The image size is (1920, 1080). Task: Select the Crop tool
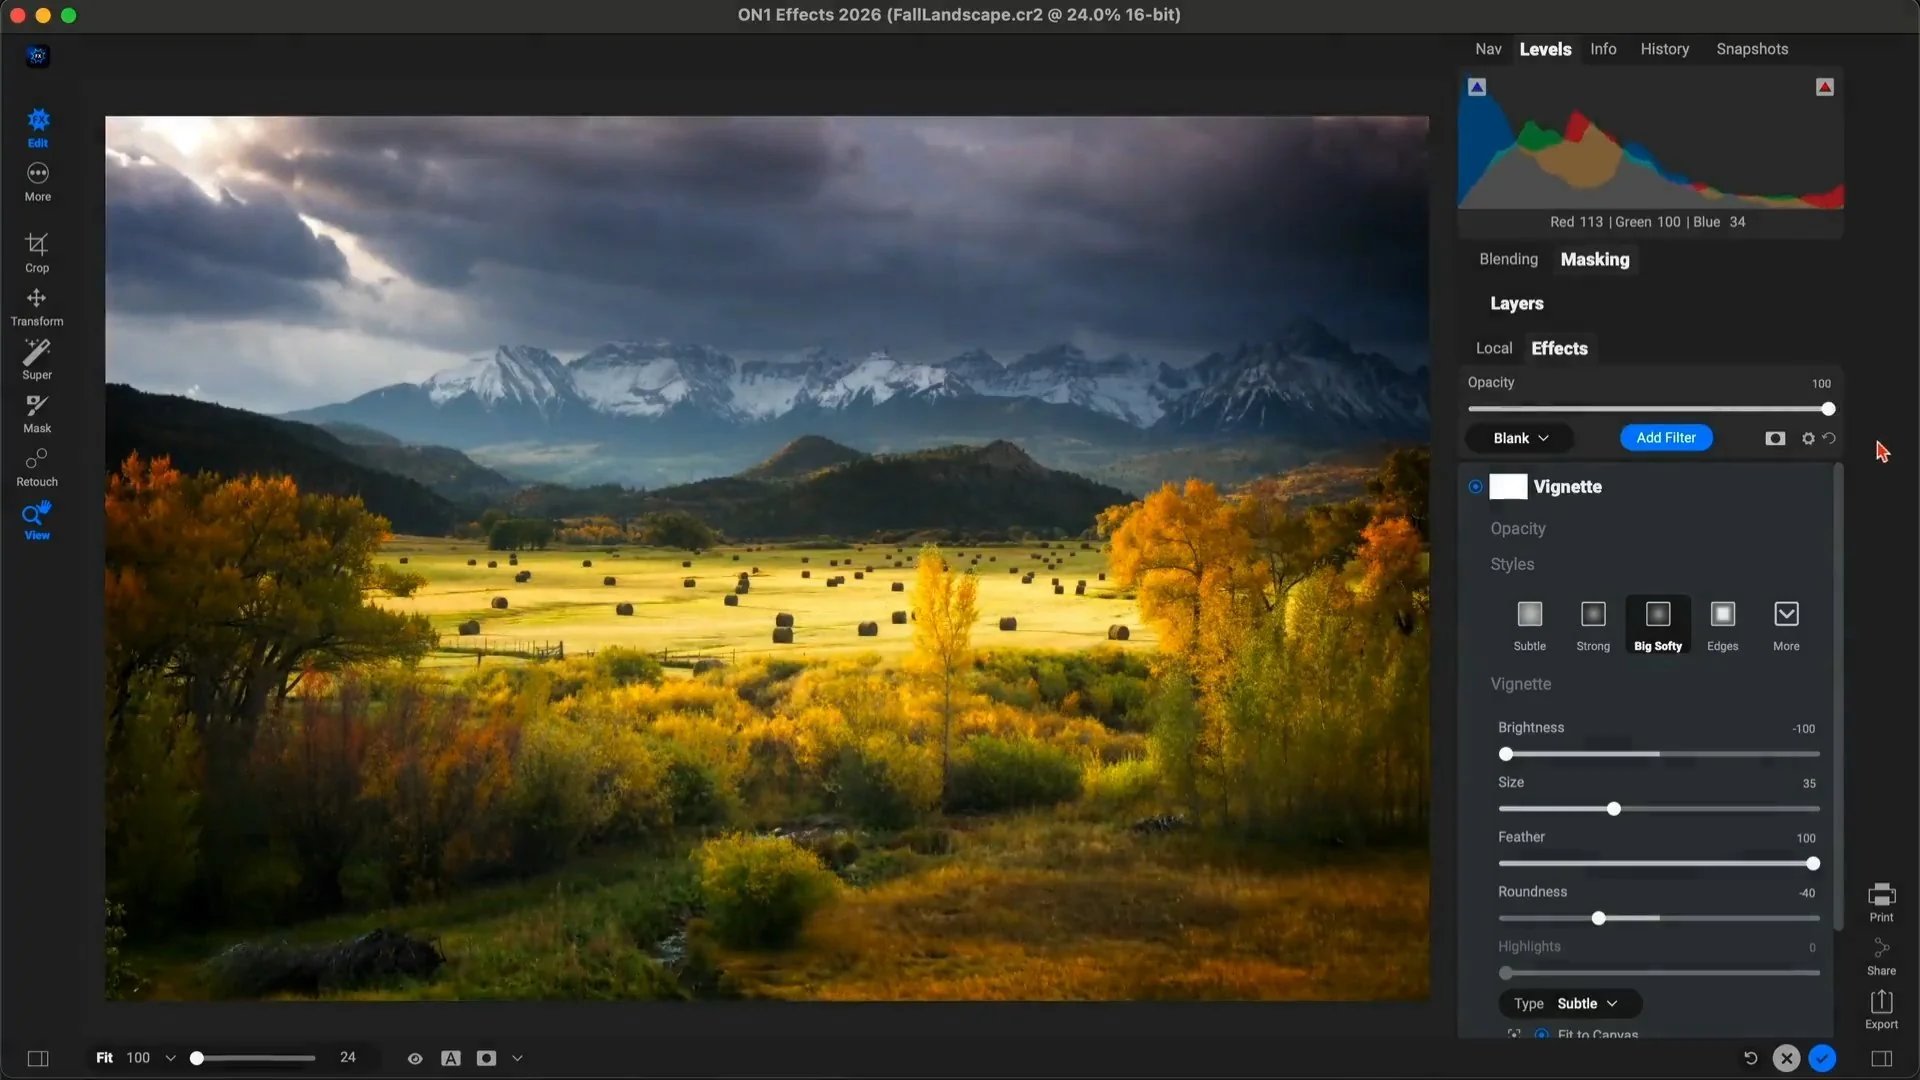coord(37,253)
